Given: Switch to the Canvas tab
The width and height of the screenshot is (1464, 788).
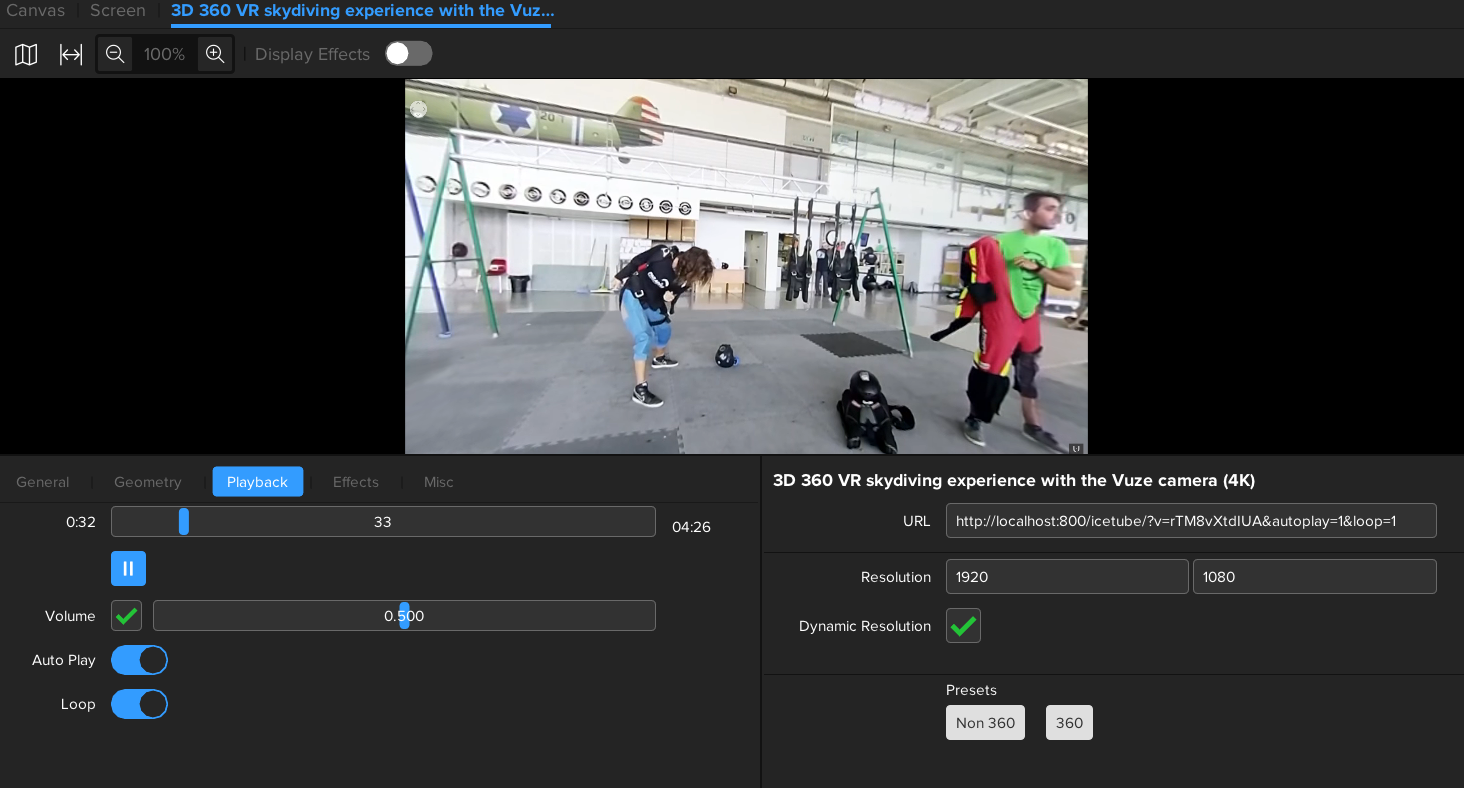Looking at the screenshot, I should [36, 11].
